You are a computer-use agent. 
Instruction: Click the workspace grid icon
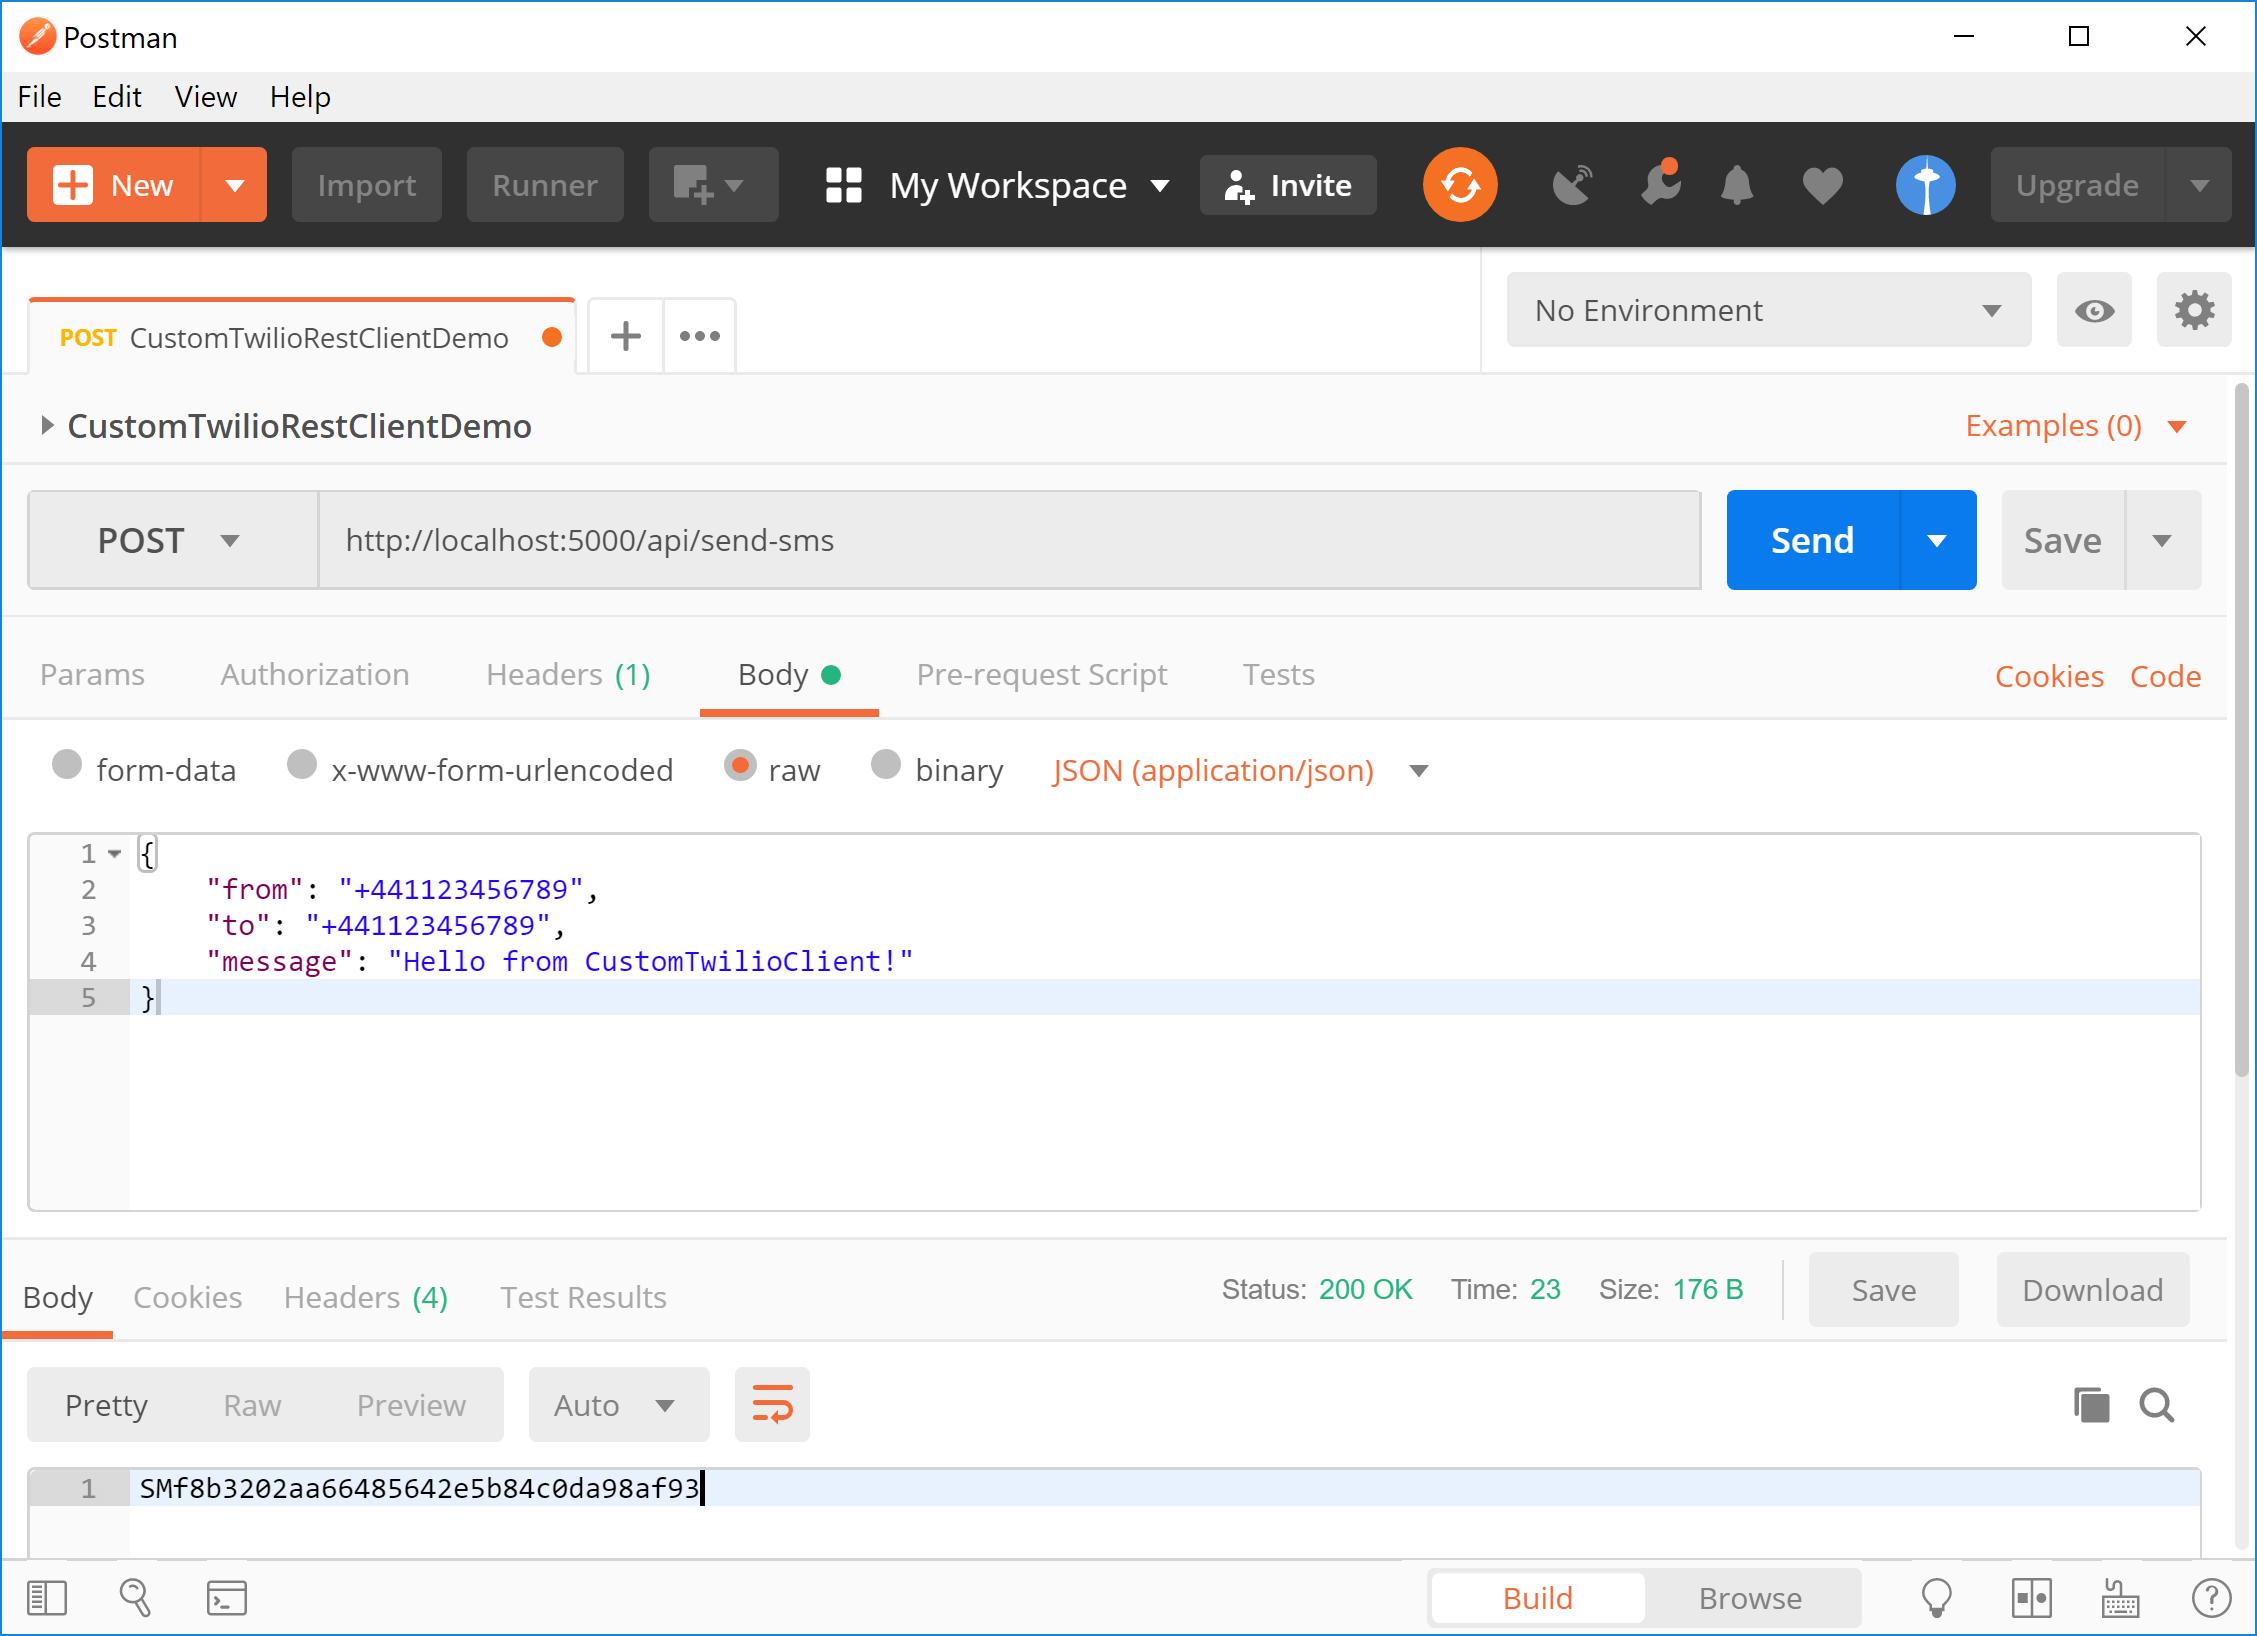click(x=843, y=185)
